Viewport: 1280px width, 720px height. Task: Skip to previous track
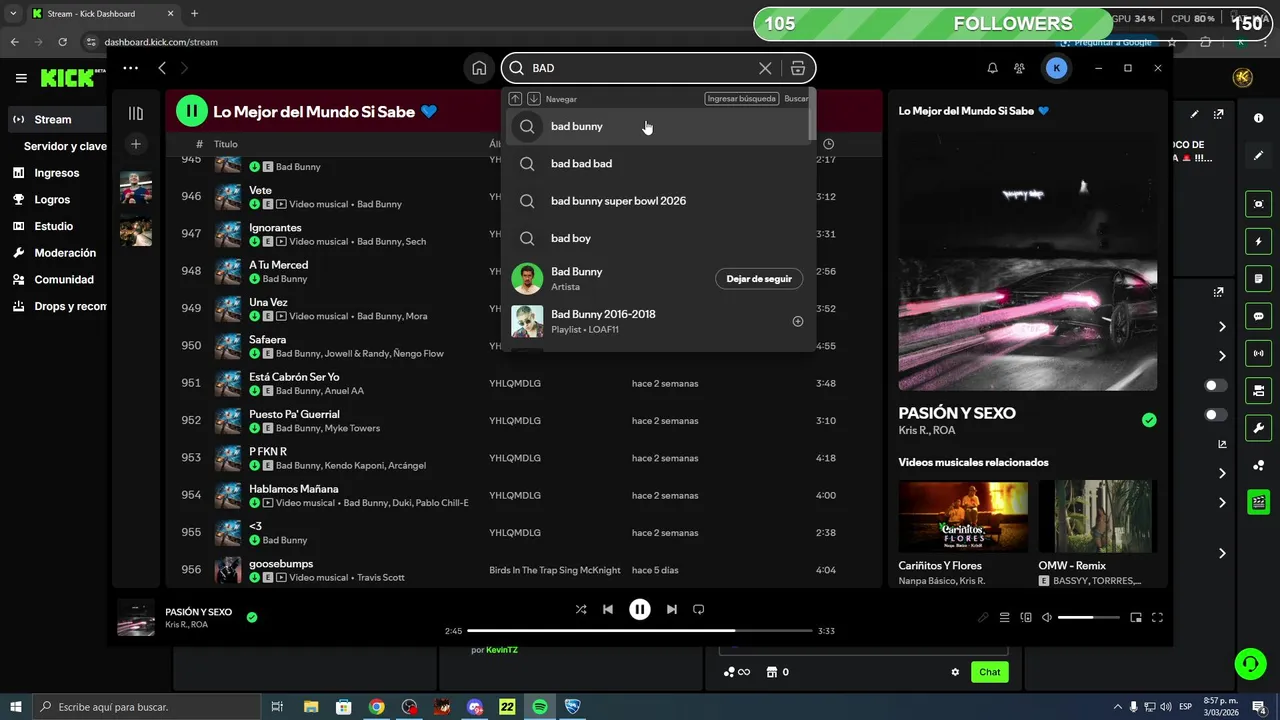[608, 609]
